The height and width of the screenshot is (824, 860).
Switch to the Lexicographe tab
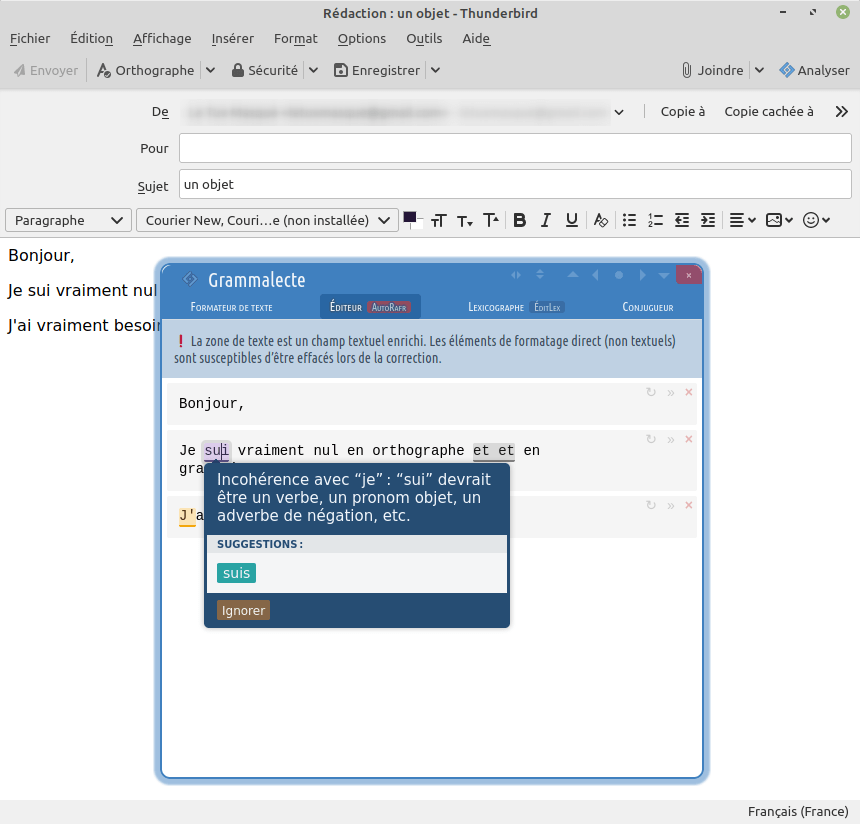pyautogui.click(x=496, y=307)
